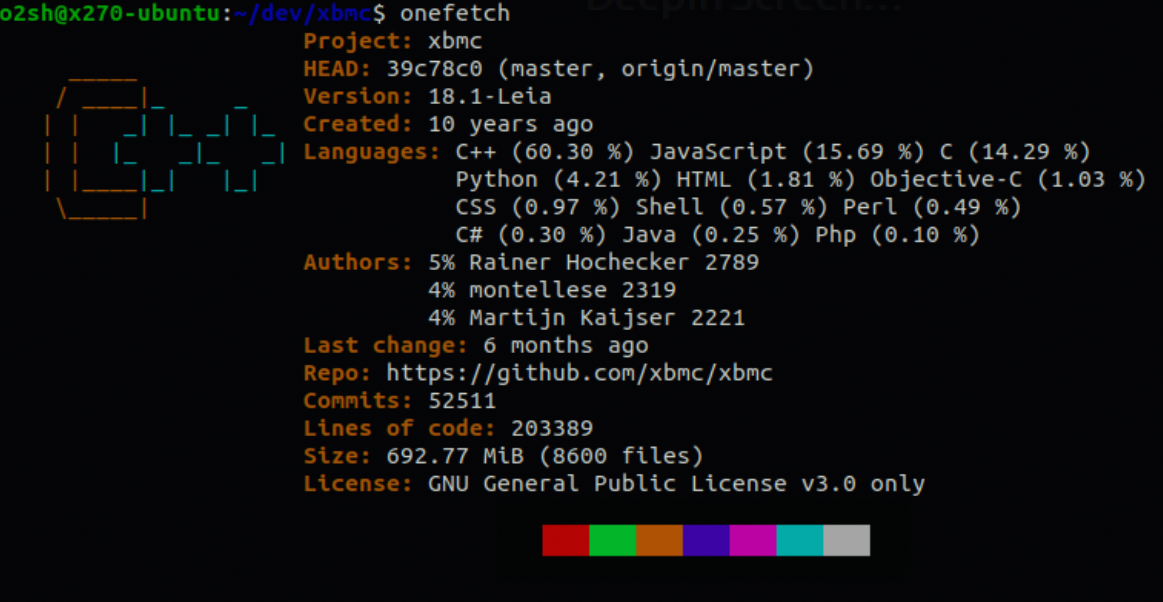Click the created value '10 years ago'

(x=510, y=125)
